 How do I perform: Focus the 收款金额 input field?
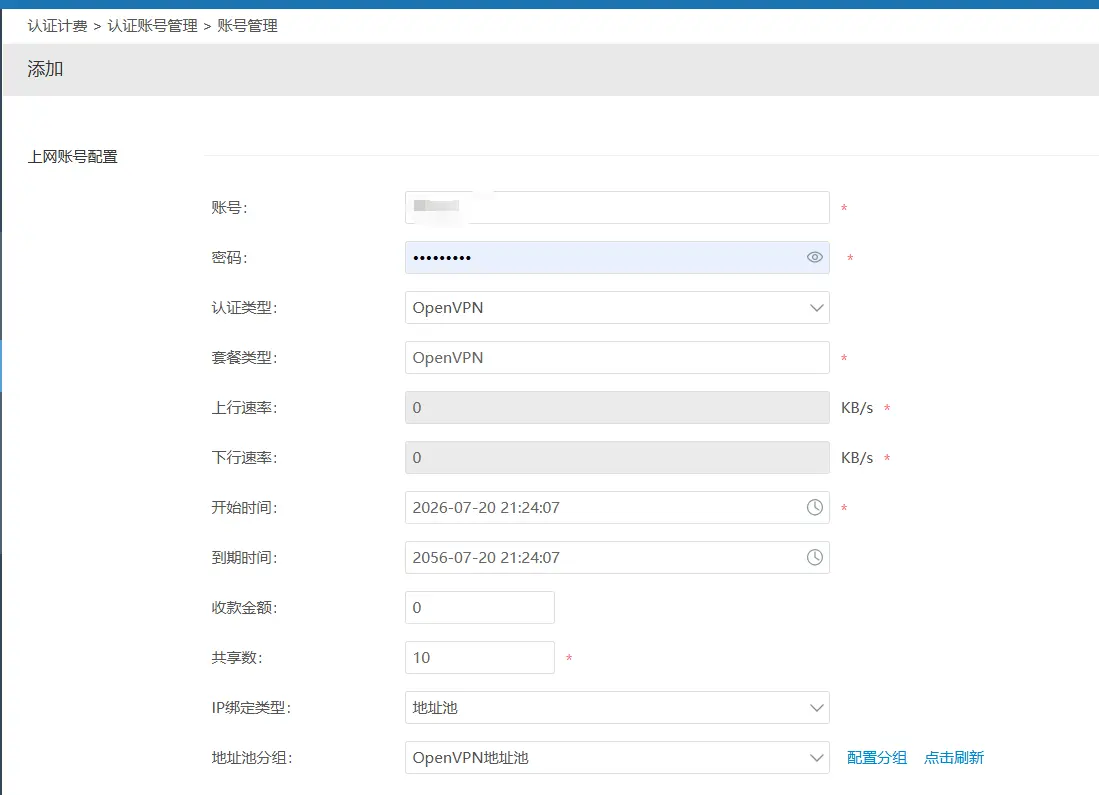(480, 607)
